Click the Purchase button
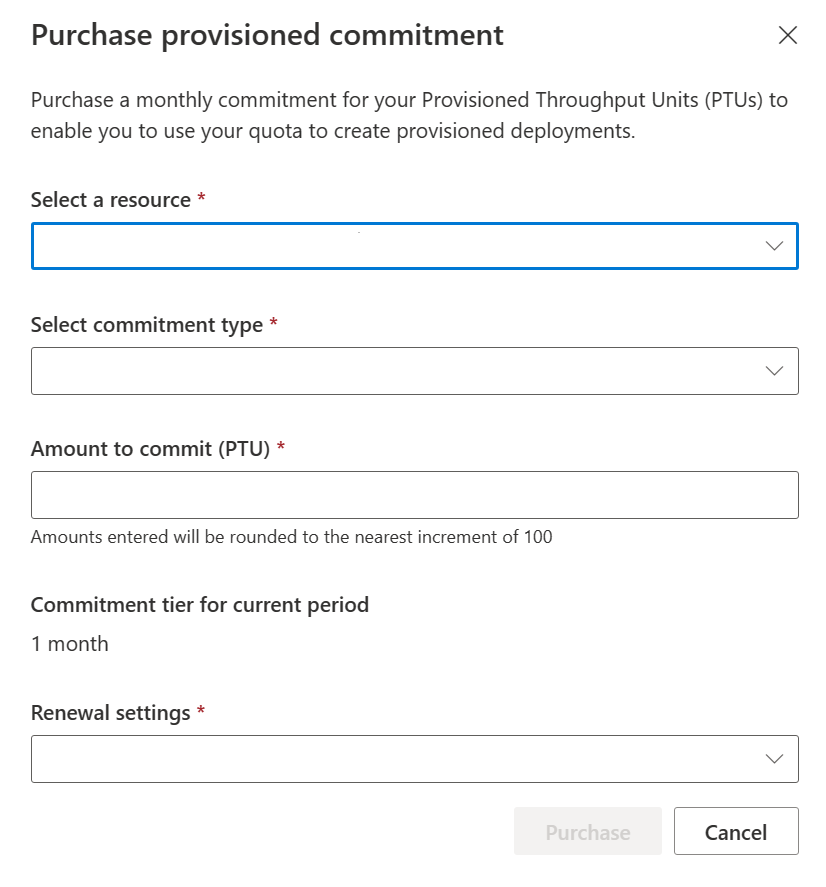 [x=588, y=831]
